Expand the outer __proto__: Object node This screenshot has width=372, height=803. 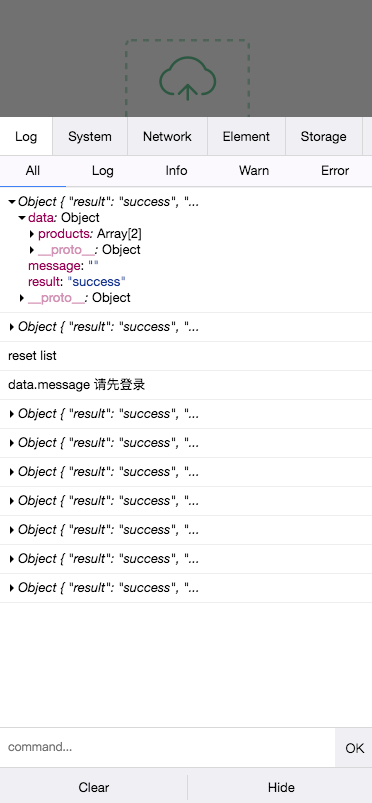coord(22,298)
